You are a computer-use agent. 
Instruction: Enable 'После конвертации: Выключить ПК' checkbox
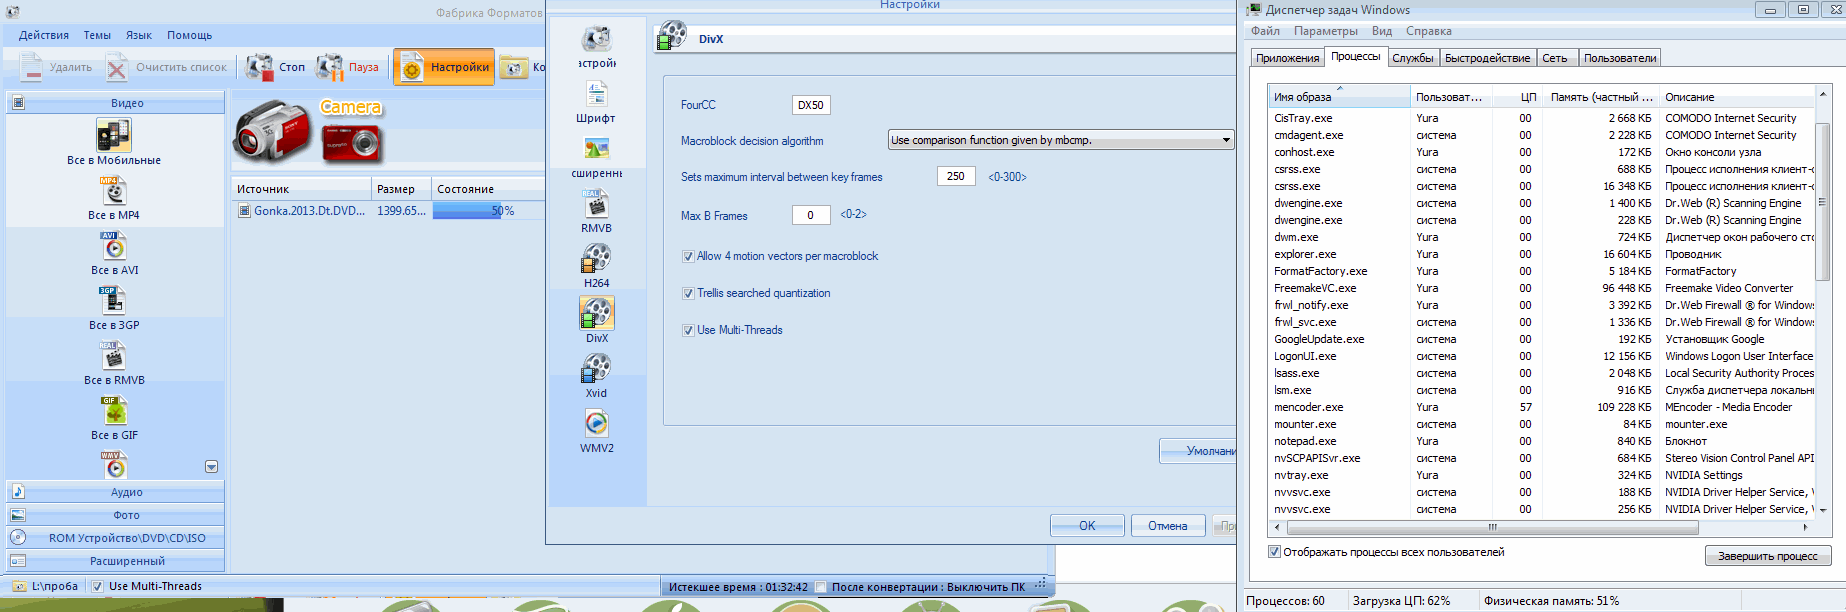(x=821, y=587)
